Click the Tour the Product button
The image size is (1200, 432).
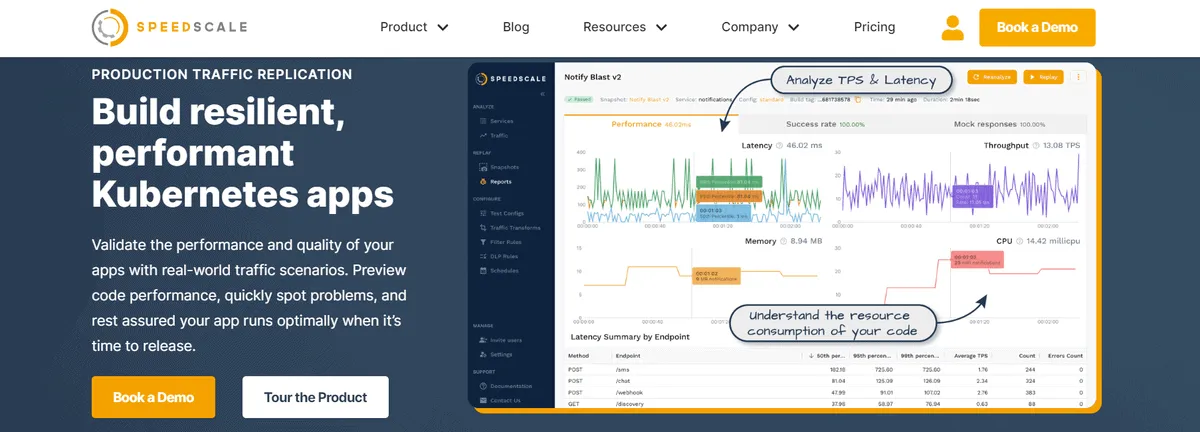pos(315,397)
